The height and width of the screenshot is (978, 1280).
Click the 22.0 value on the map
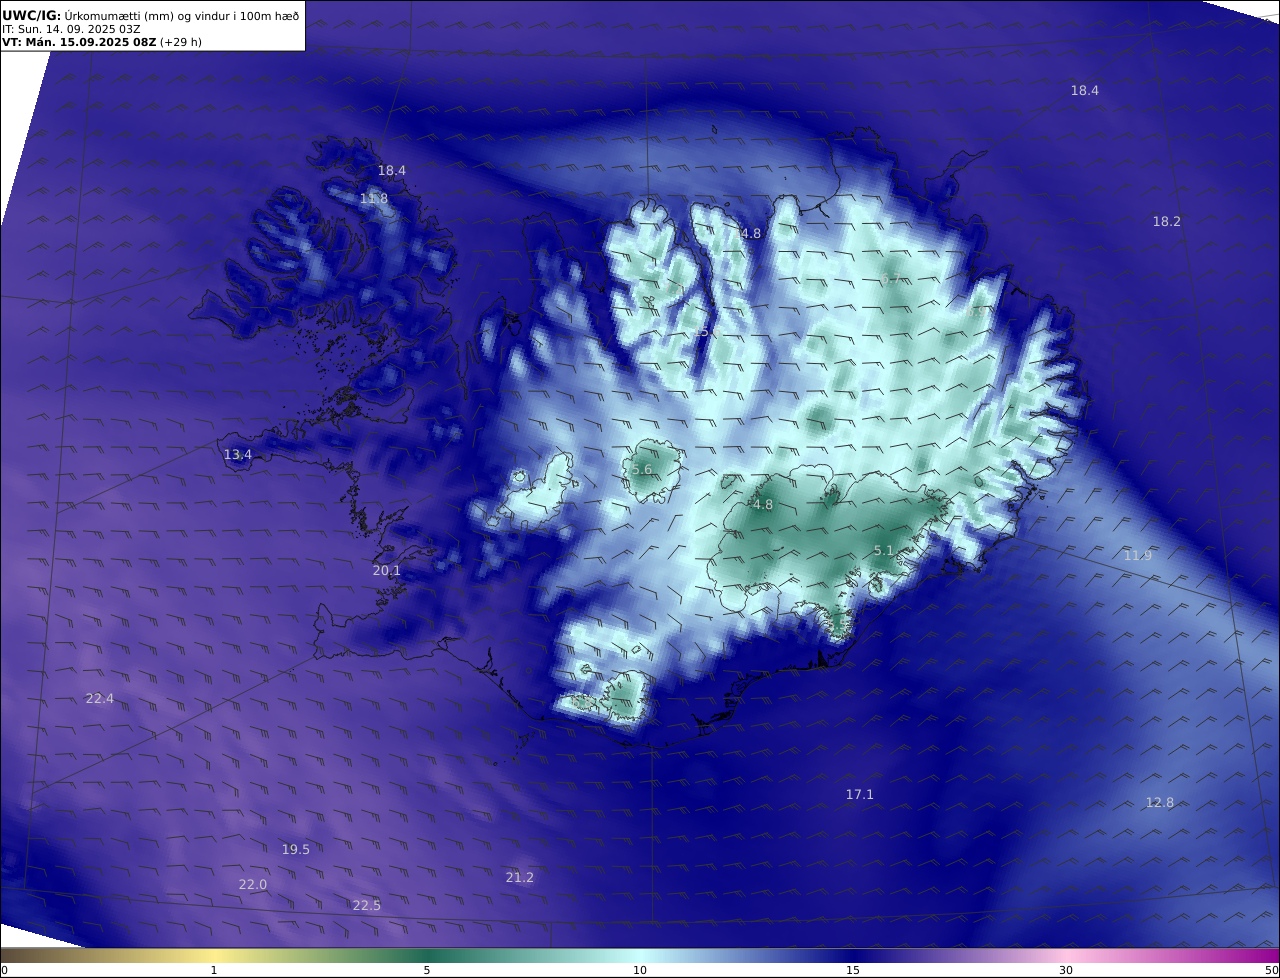252,885
